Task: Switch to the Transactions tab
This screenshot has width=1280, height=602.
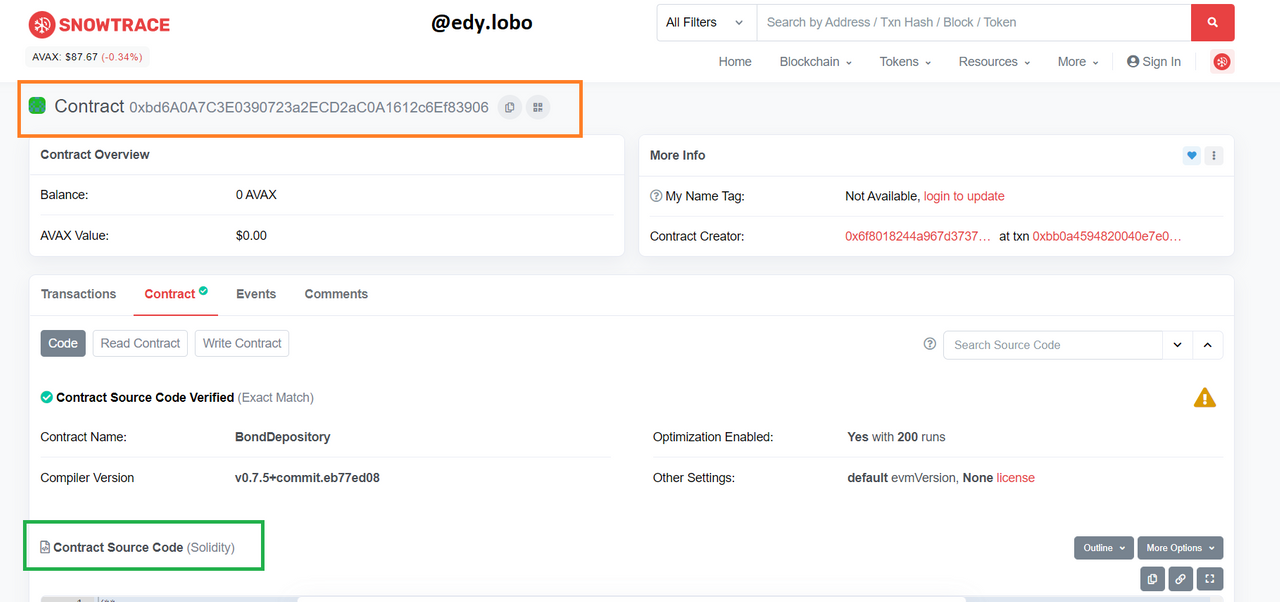Action: point(78,294)
